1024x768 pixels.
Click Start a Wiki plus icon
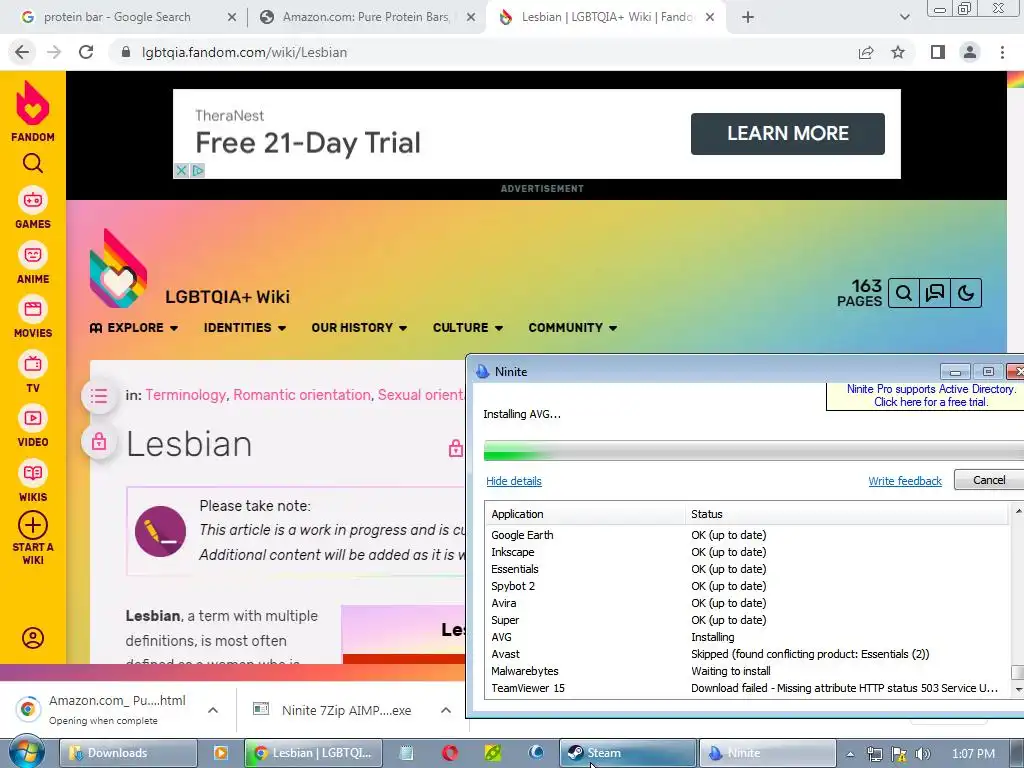[33, 525]
